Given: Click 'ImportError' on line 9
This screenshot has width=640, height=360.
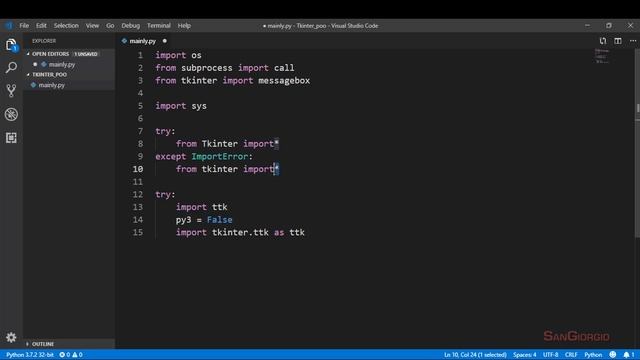Looking at the screenshot, I should 220,156.
